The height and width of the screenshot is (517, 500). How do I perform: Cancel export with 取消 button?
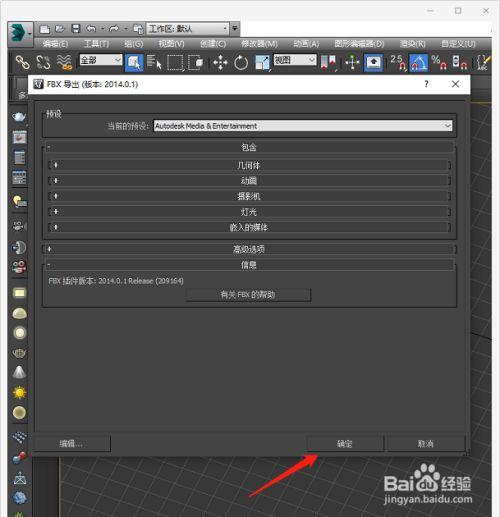(426, 444)
